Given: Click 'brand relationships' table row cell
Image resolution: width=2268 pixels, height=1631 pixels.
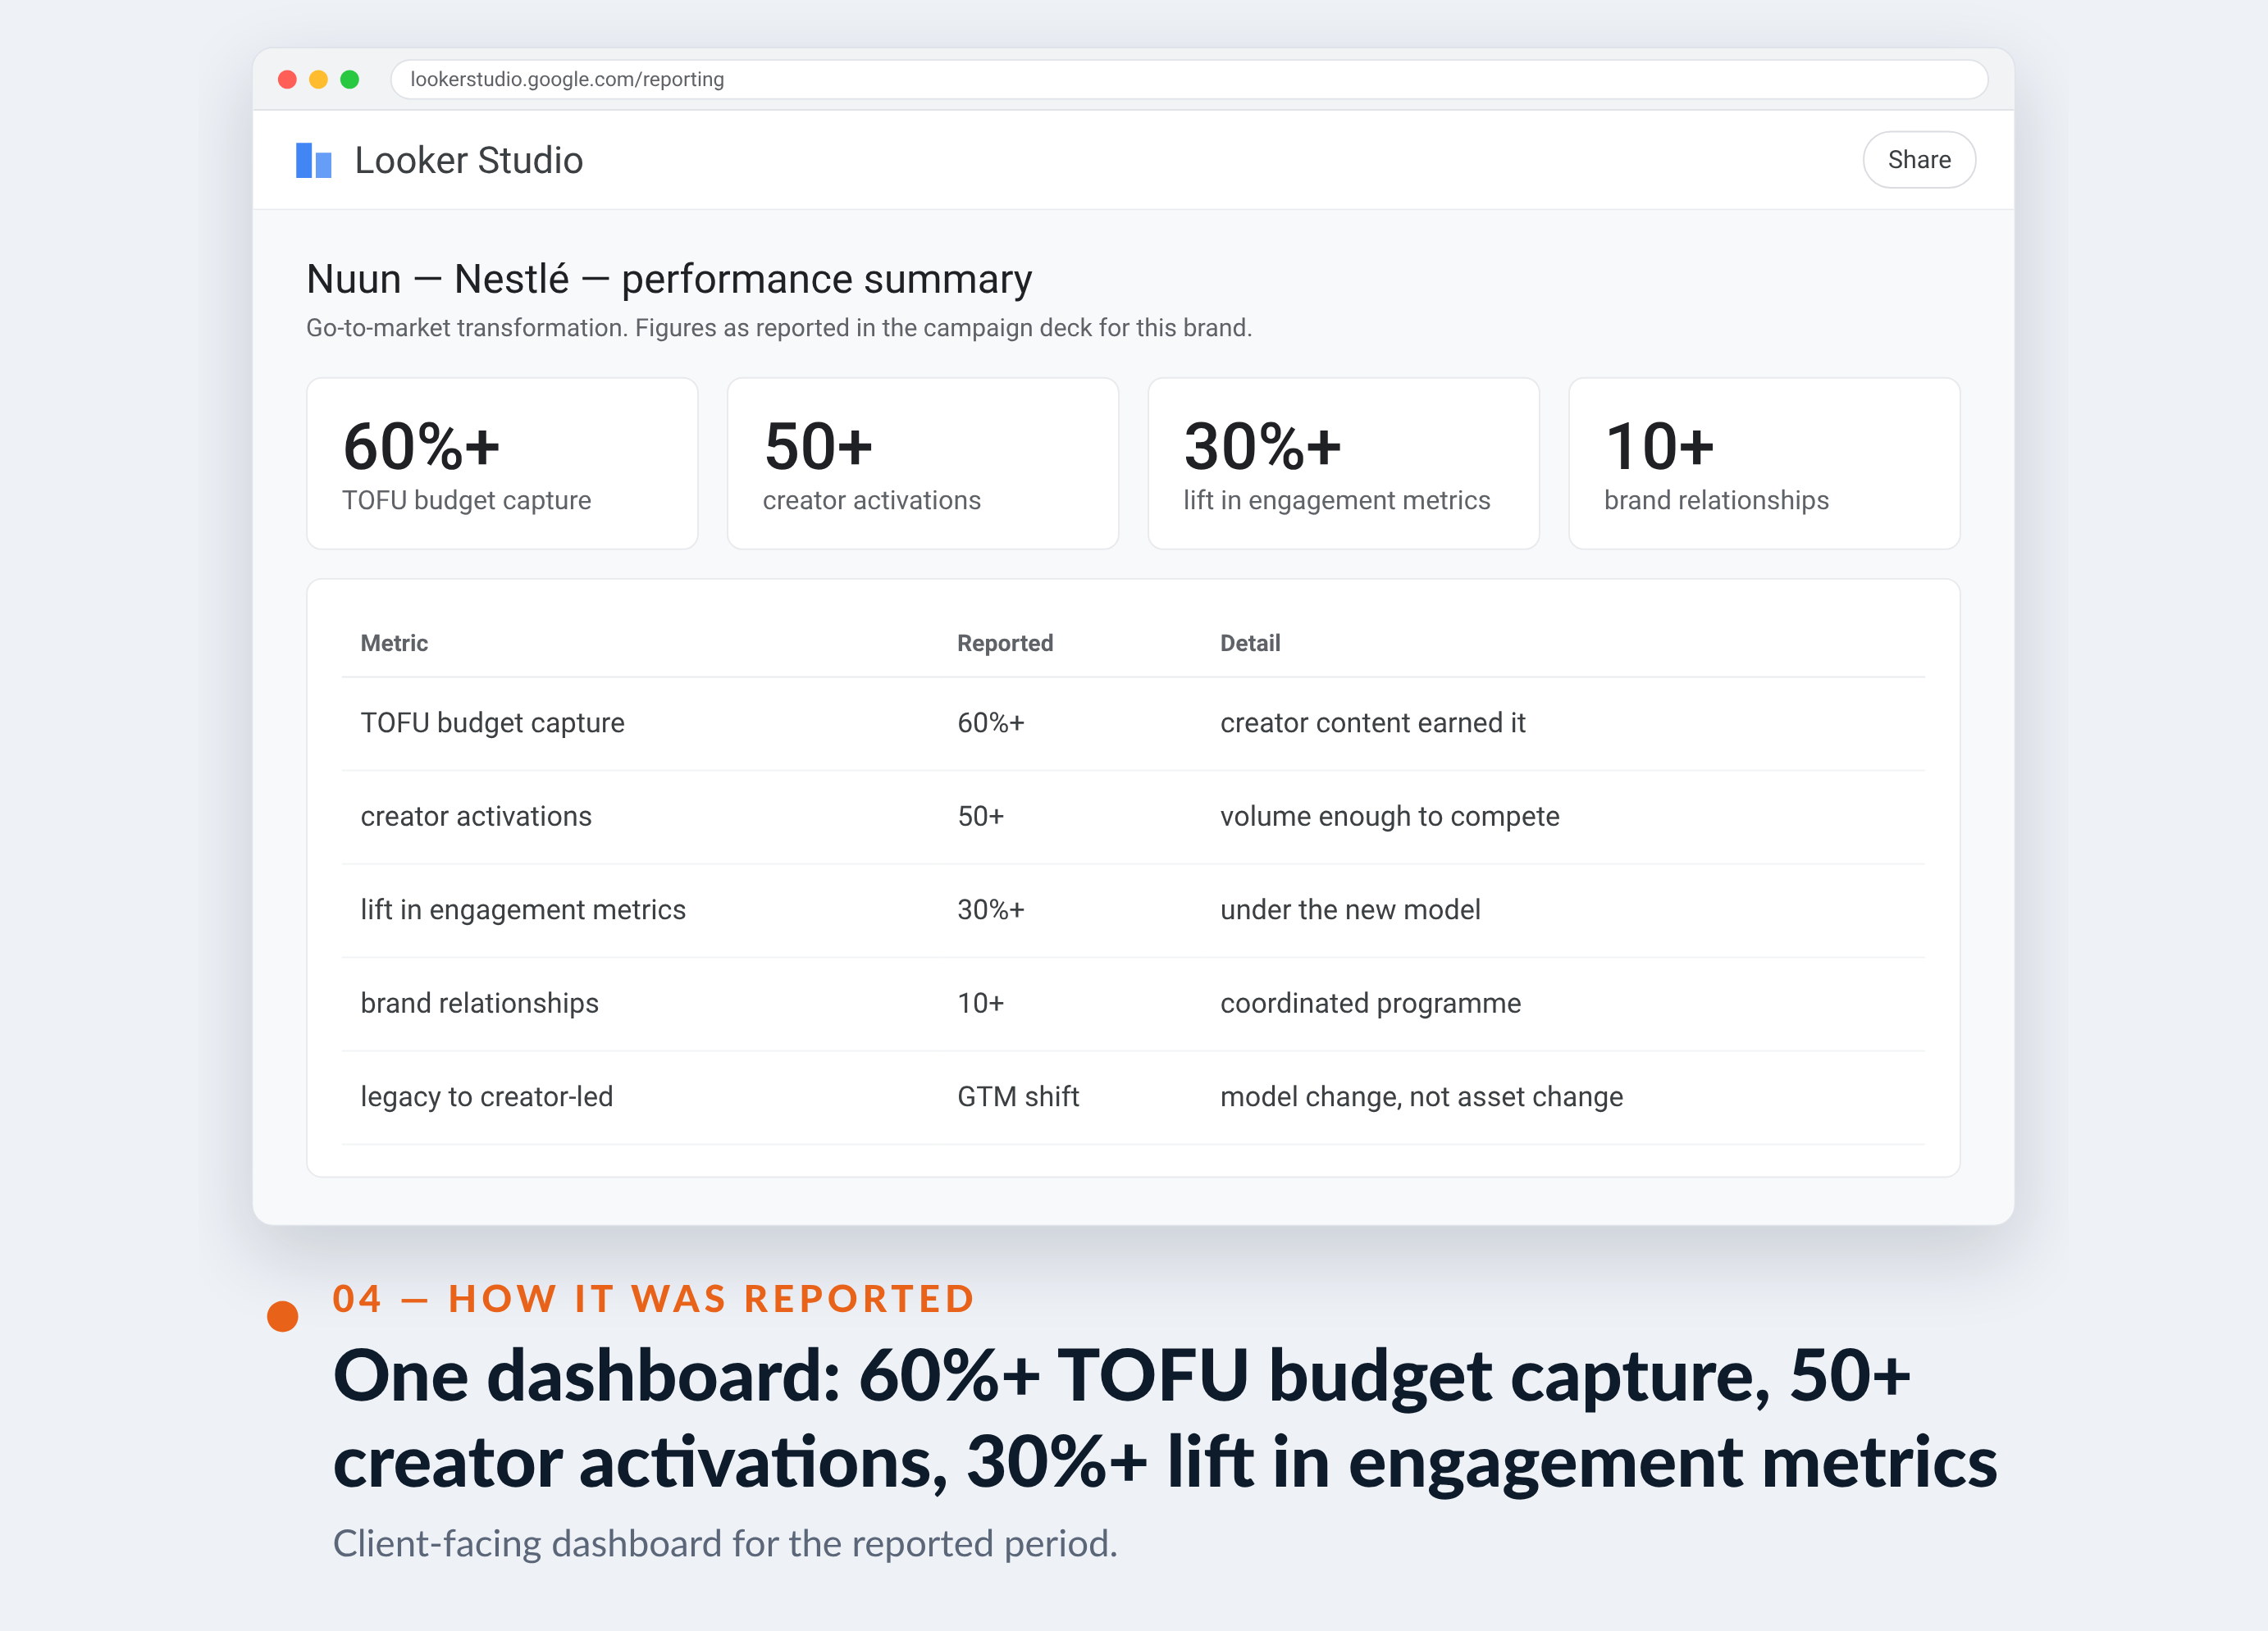Looking at the screenshot, I should (x=479, y=1003).
